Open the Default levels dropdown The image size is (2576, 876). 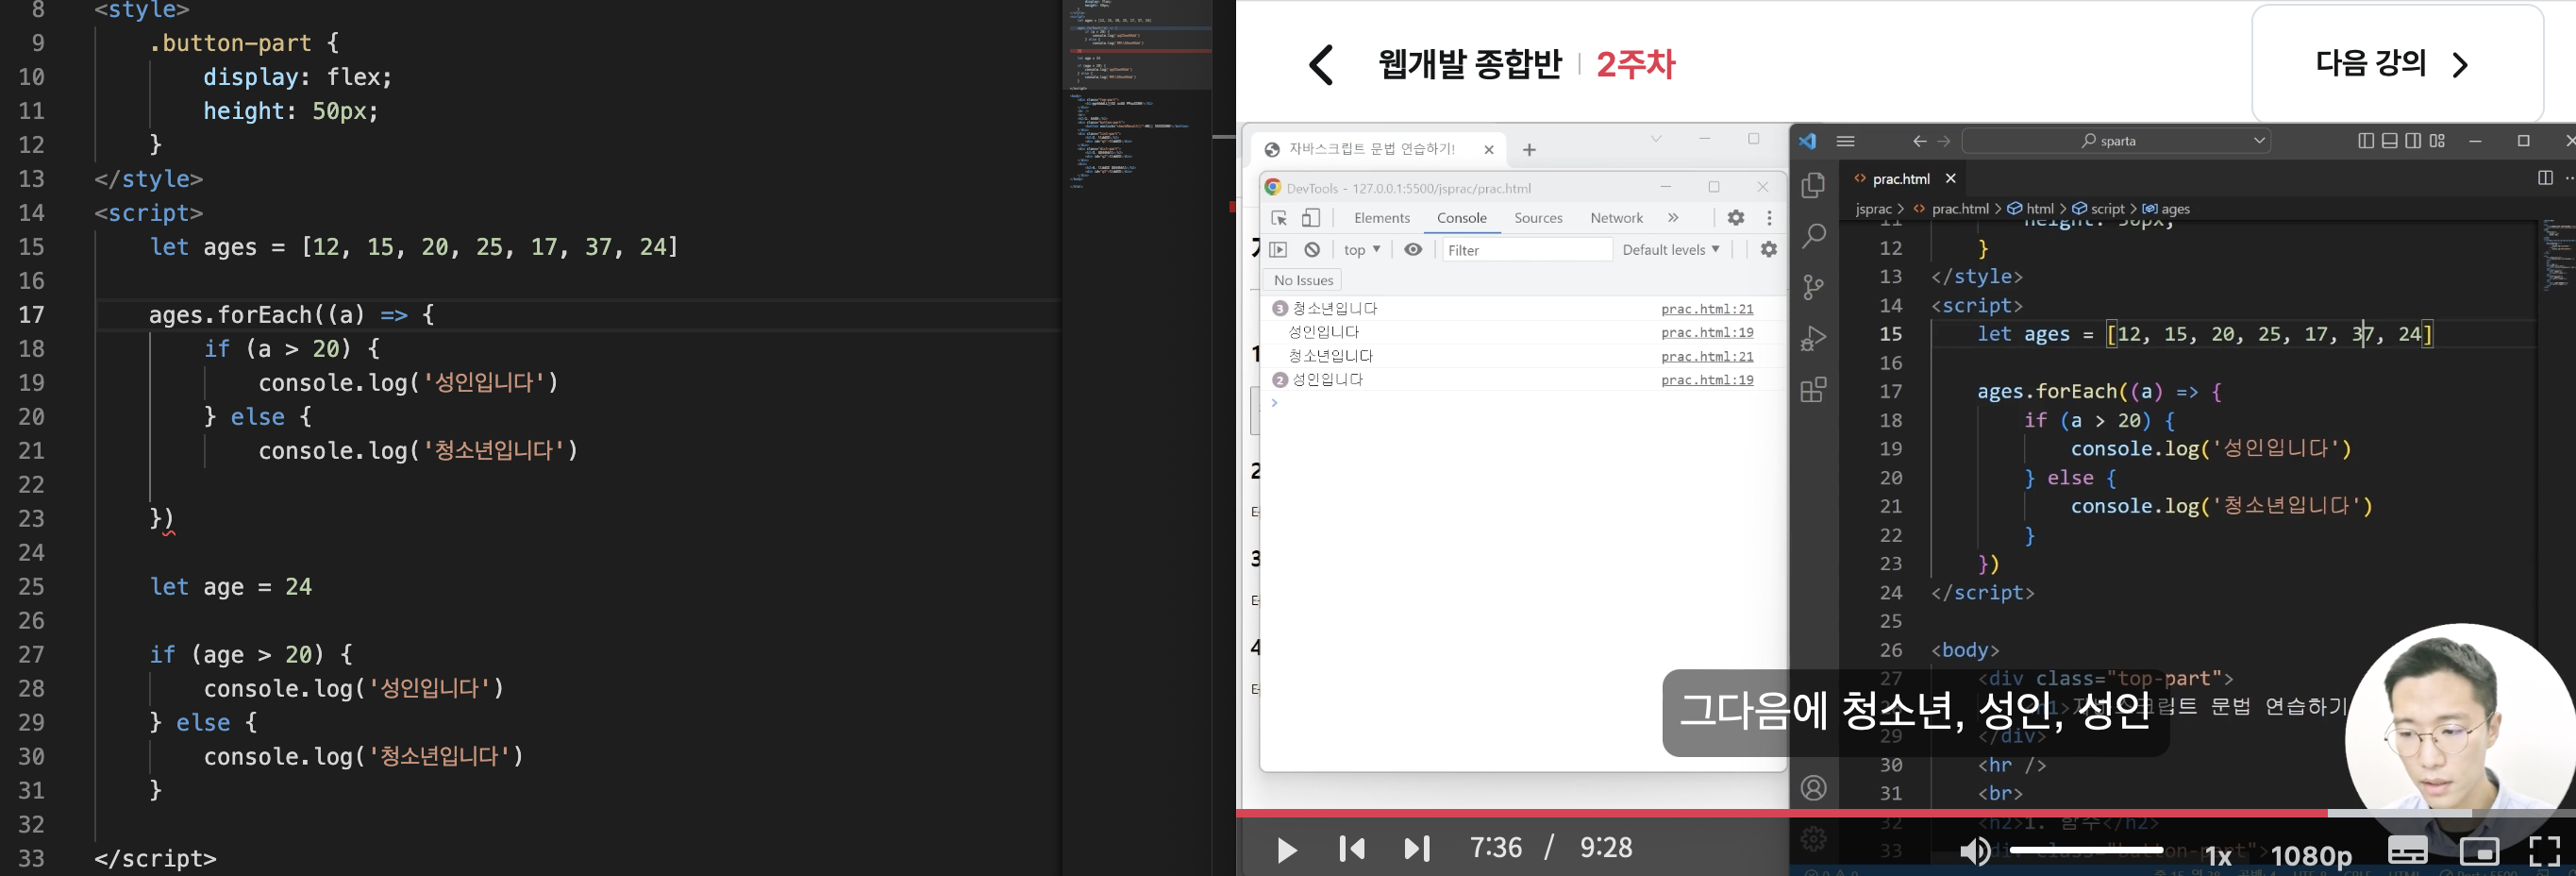pyautogui.click(x=1671, y=250)
